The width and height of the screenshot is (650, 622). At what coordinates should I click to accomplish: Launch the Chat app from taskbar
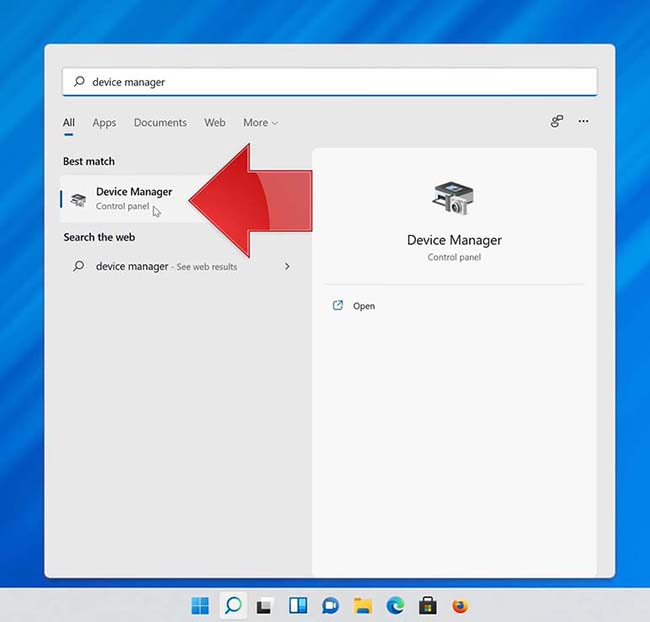point(330,606)
